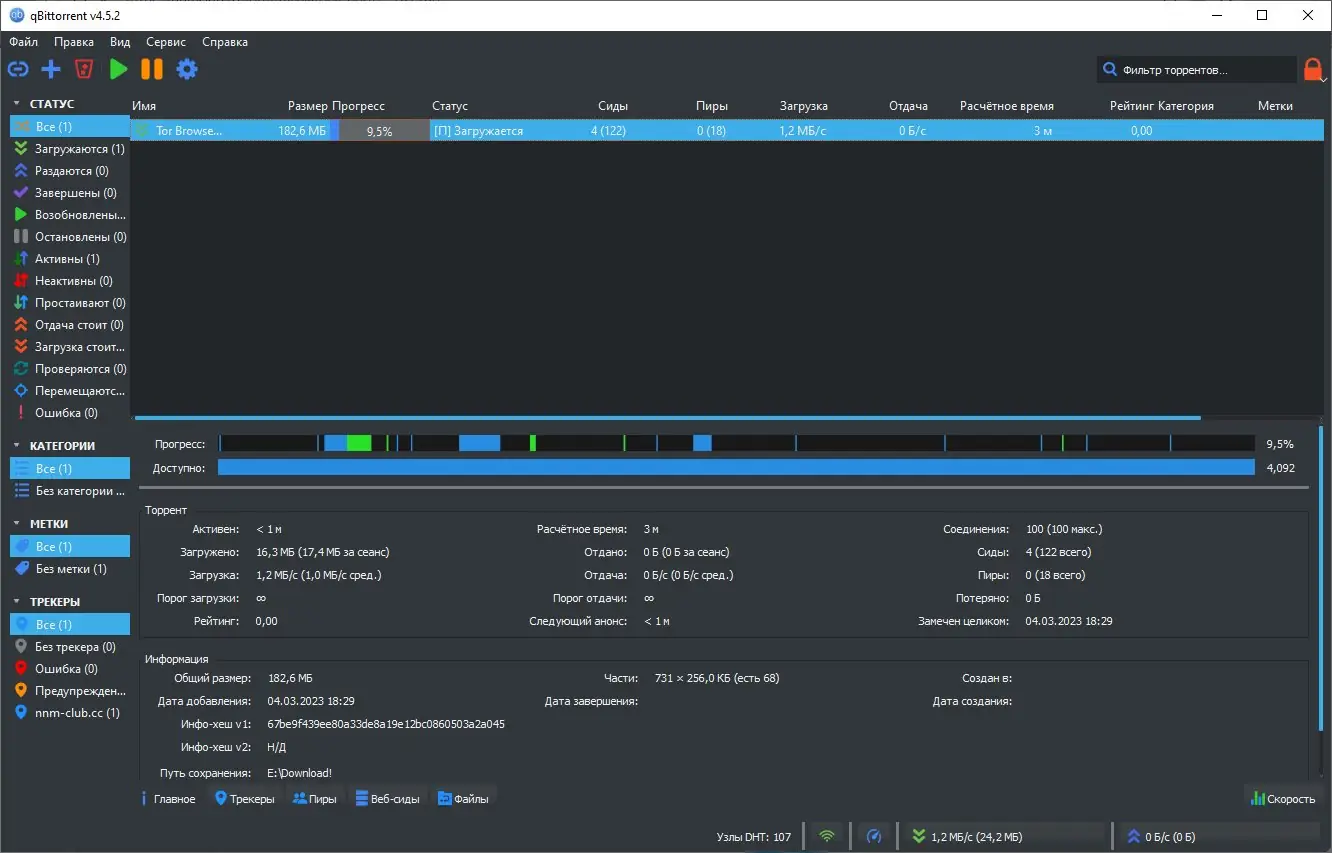
Task: Click the add torrent link icon
Action: 18,69
